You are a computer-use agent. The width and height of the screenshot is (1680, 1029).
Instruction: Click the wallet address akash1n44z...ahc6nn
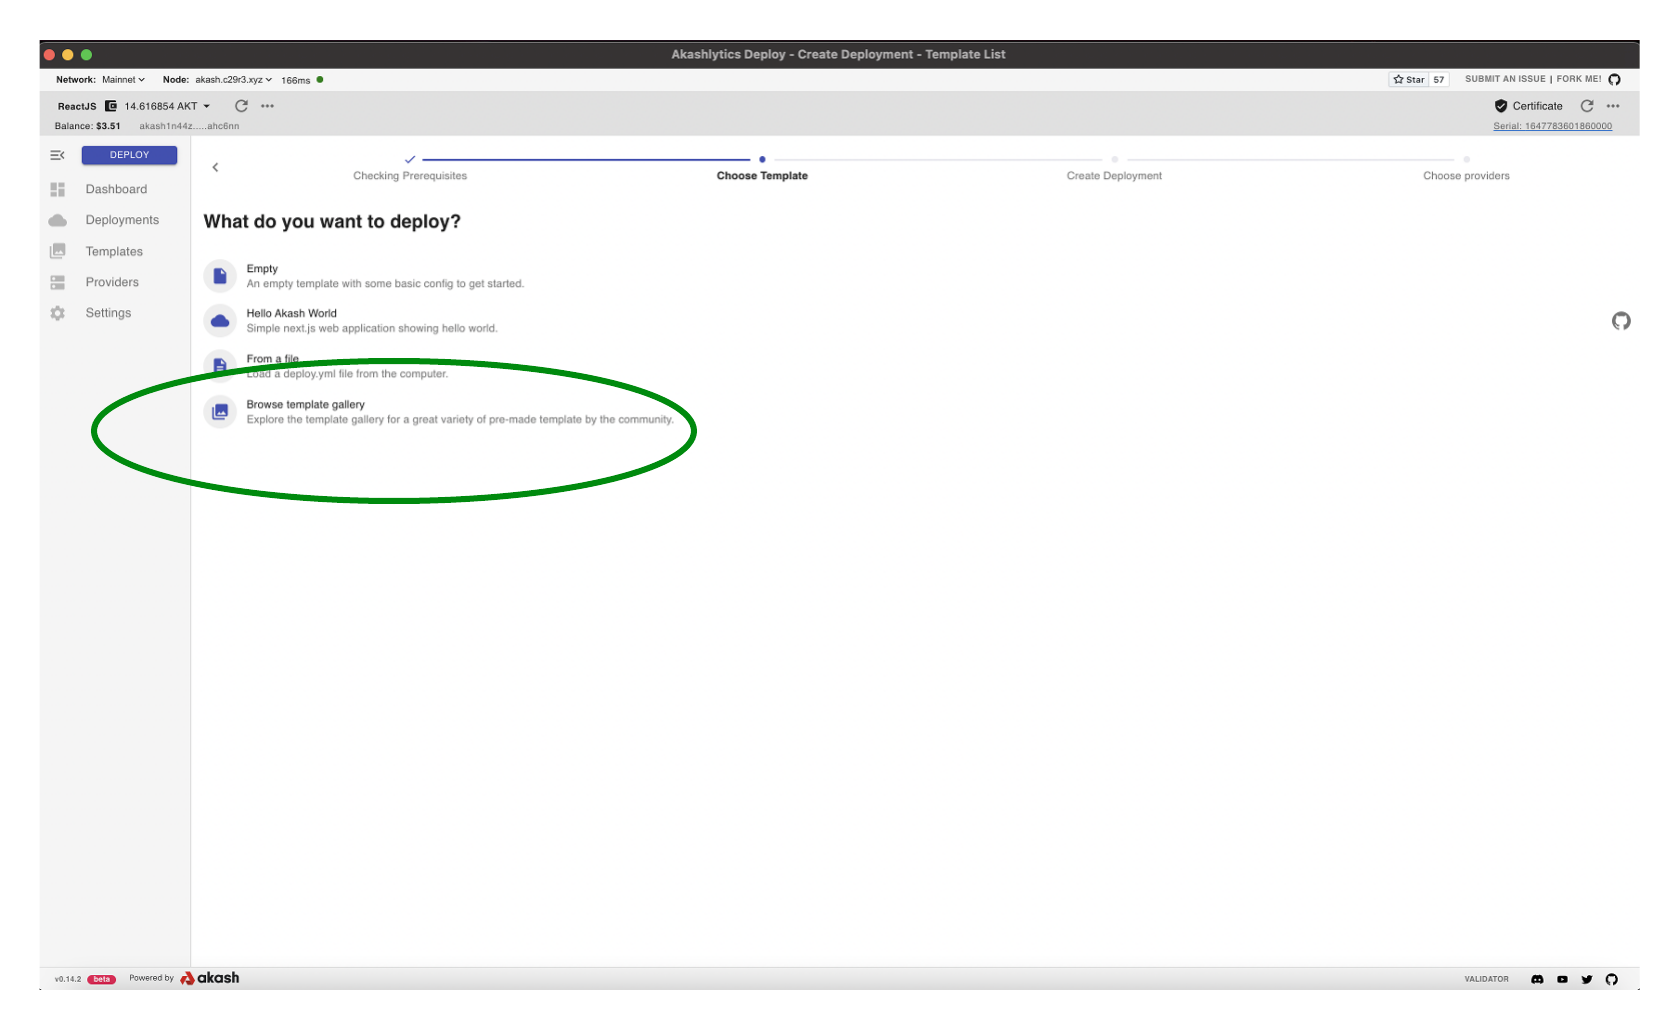click(189, 126)
